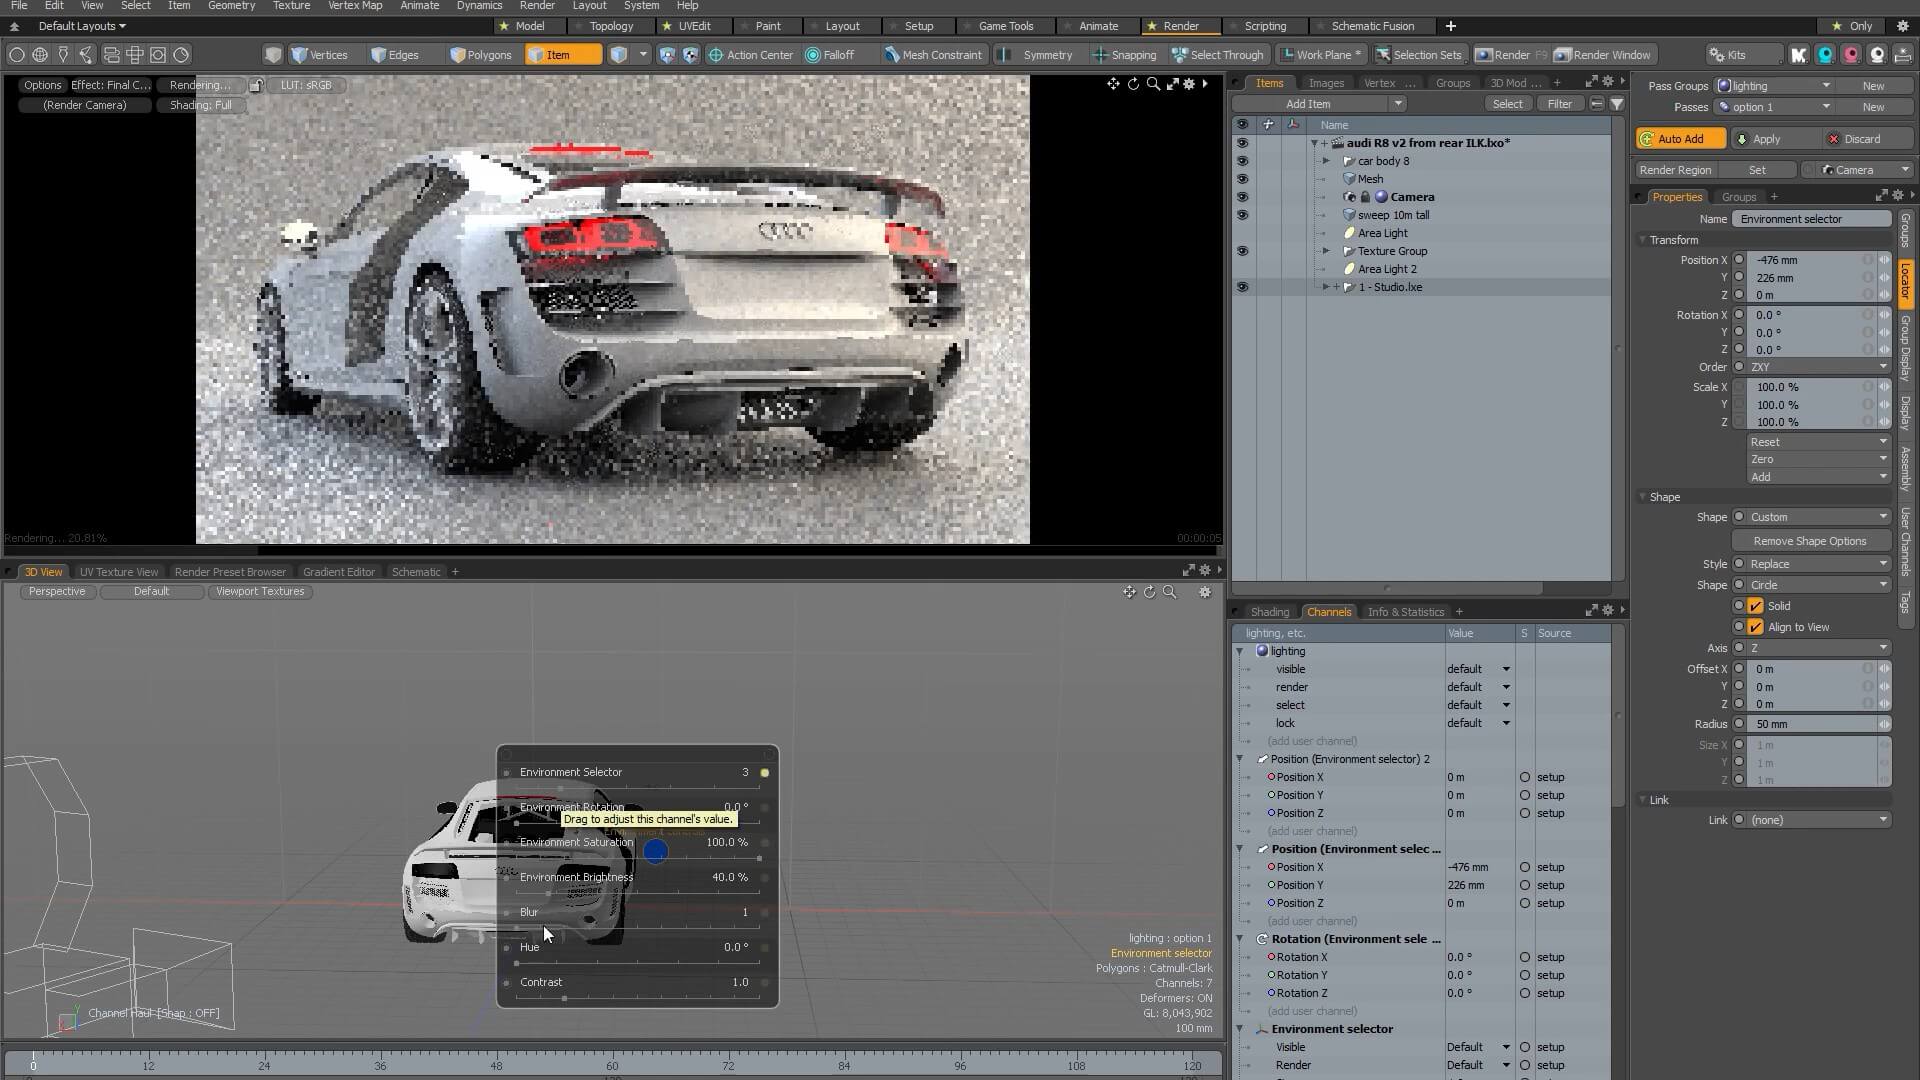Viewport: 1920px width, 1080px height.
Task: Expand the Texture Group tree item
Action: pos(1326,251)
